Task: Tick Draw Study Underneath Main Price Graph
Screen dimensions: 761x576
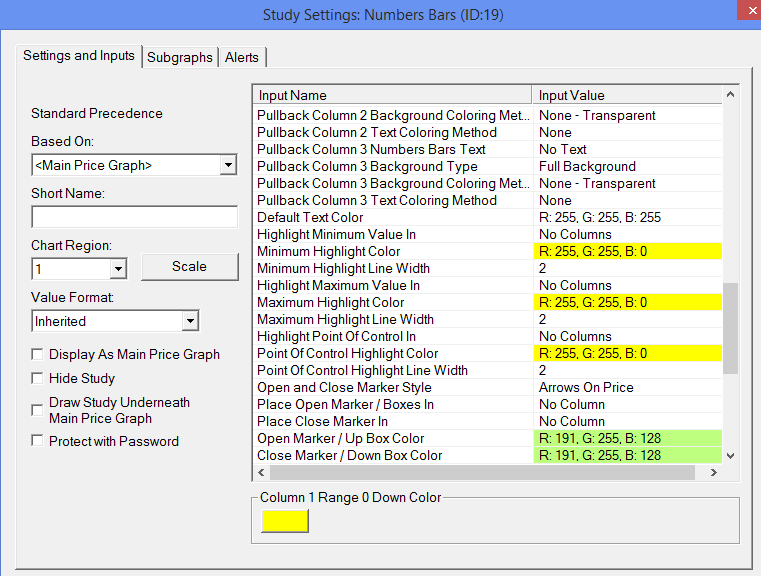Action: coord(37,410)
